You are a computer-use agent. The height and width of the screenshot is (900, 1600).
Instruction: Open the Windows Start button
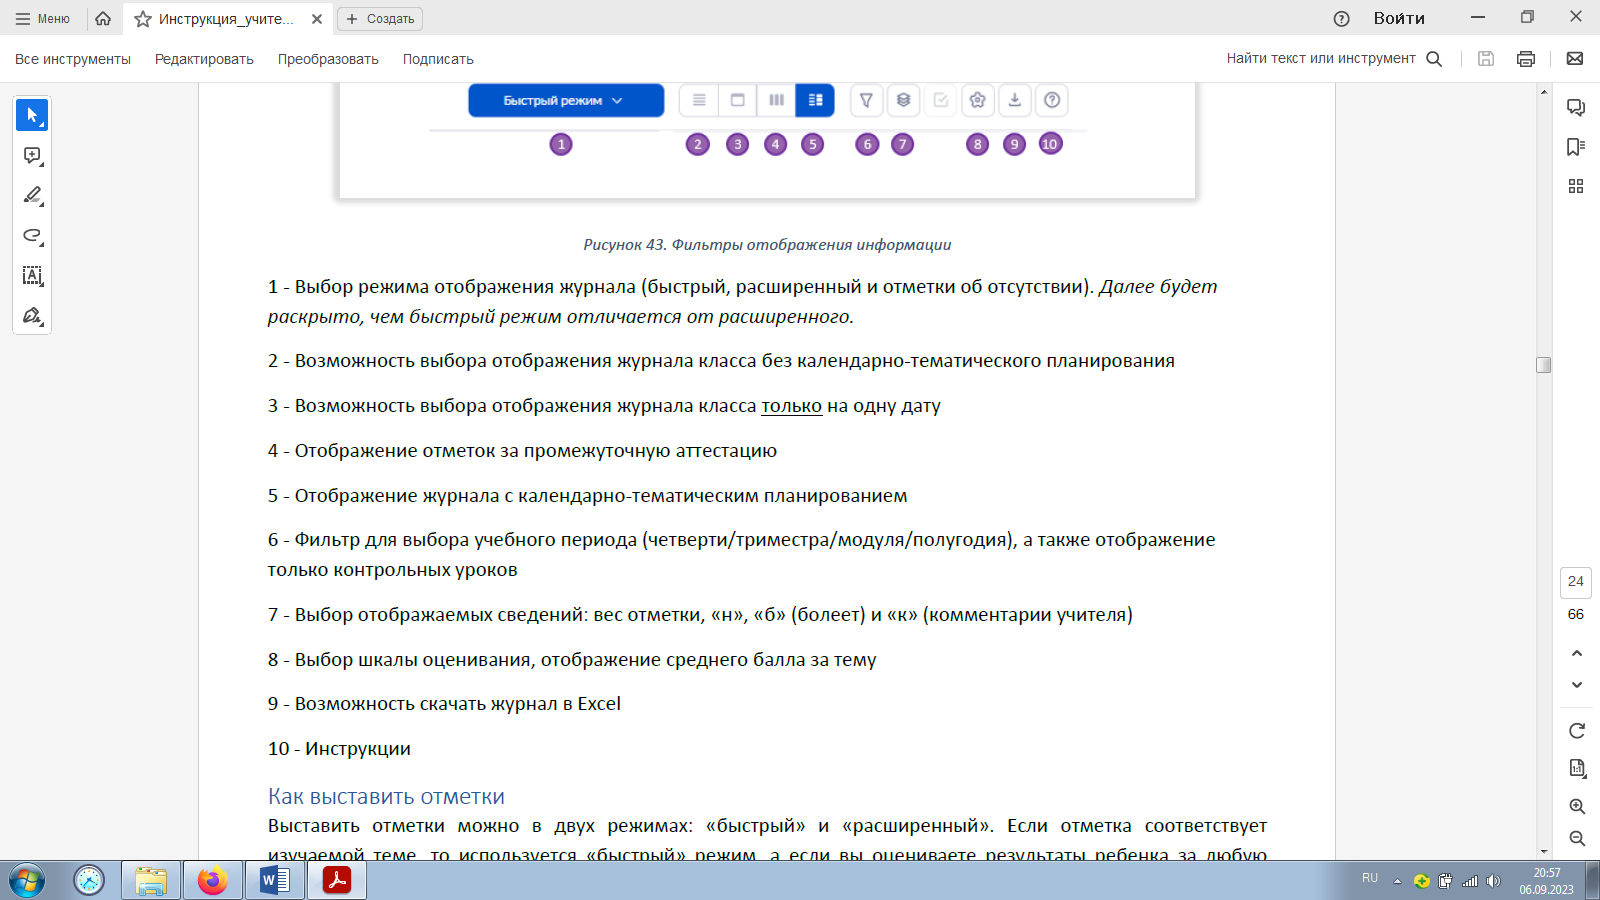[x=27, y=881]
